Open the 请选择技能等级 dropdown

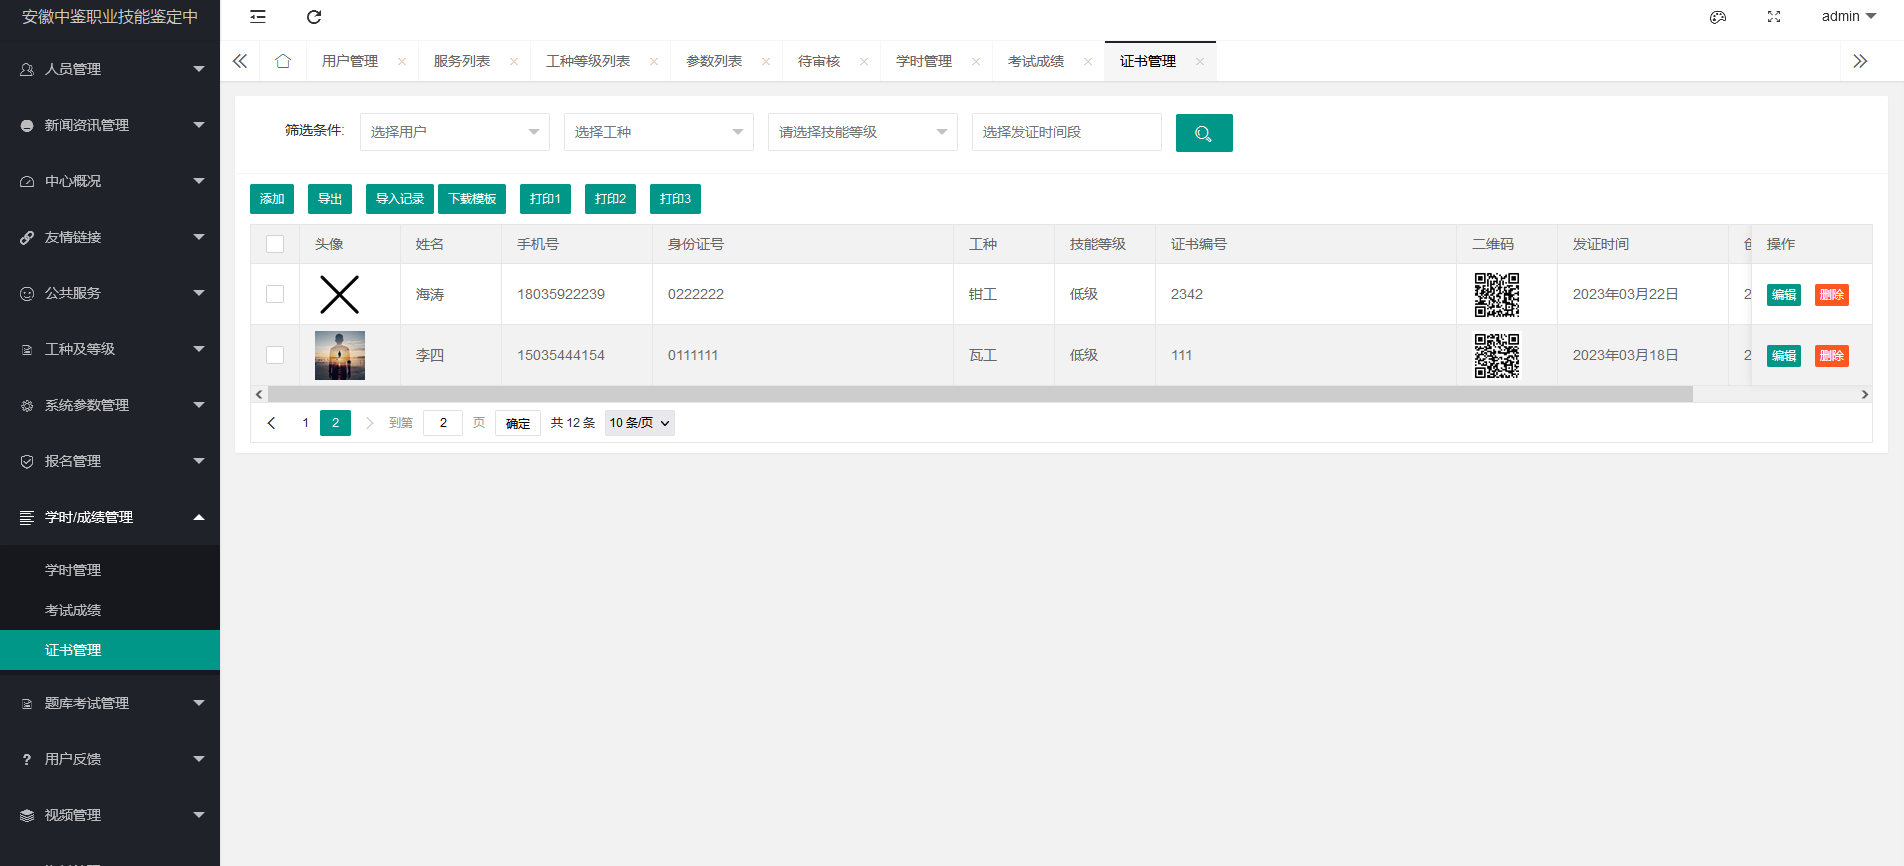[863, 132]
